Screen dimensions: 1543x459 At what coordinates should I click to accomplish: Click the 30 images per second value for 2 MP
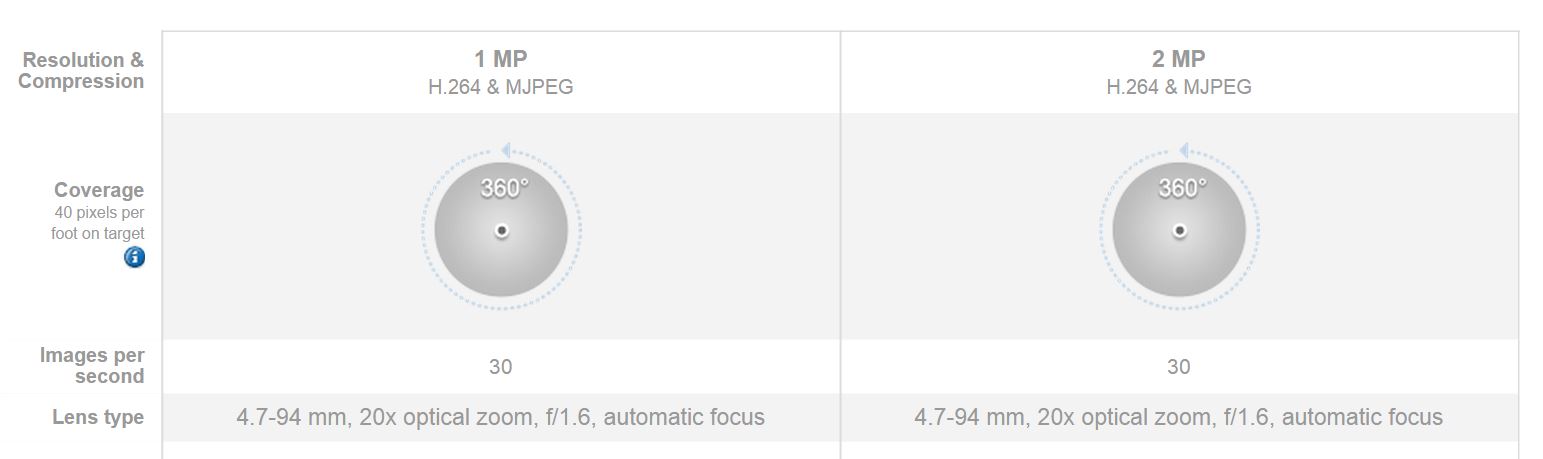pos(1179,367)
